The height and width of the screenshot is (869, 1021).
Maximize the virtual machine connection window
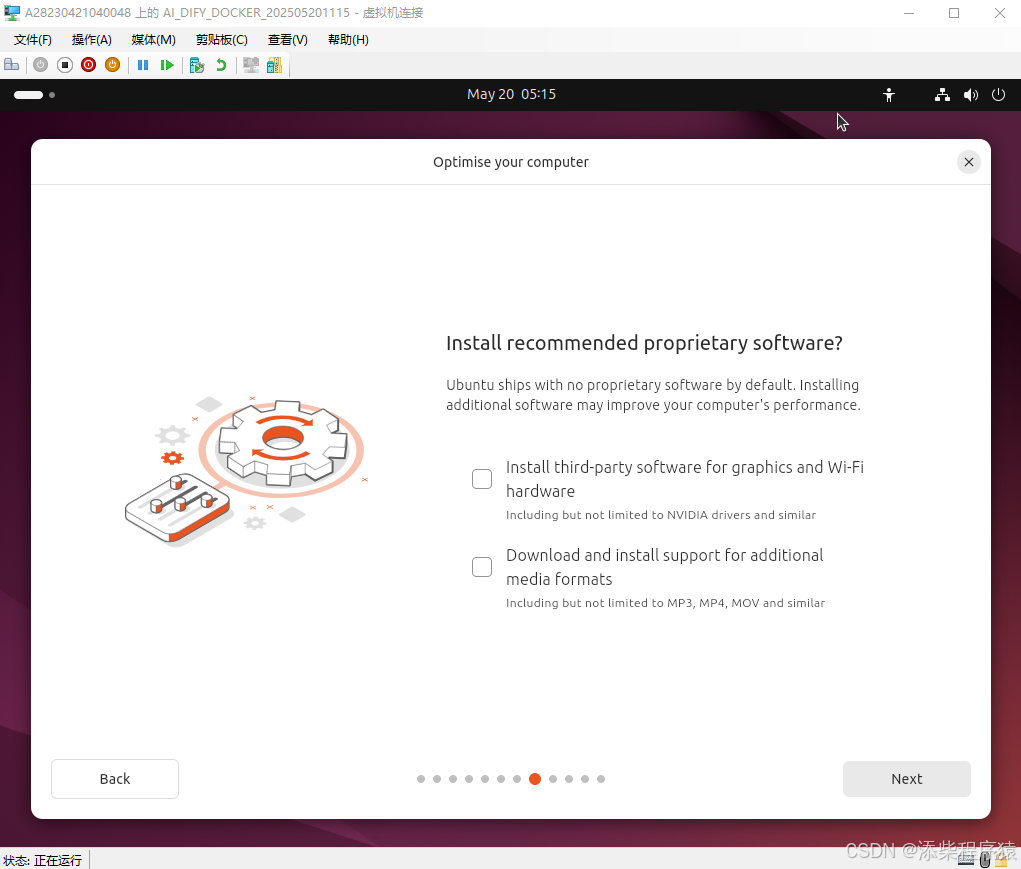tap(954, 13)
